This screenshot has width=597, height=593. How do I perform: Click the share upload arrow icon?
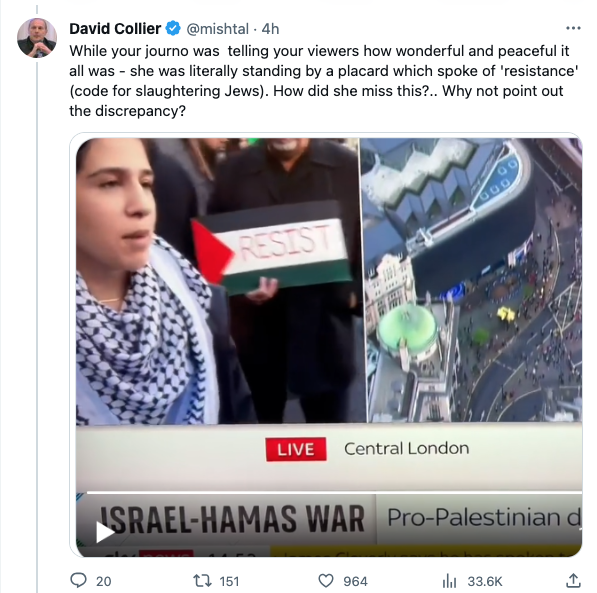[573, 580]
